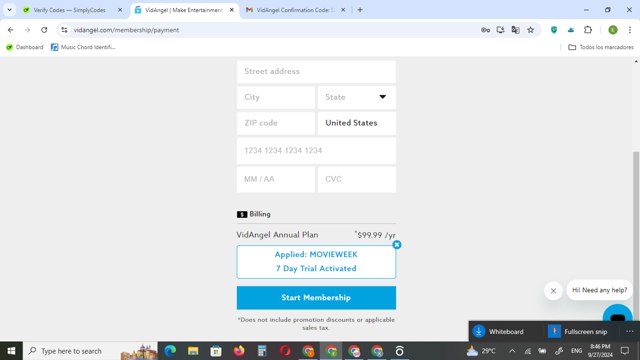The image size is (640, 360).
Task: Click the Start Membership button
Action: 316,298
